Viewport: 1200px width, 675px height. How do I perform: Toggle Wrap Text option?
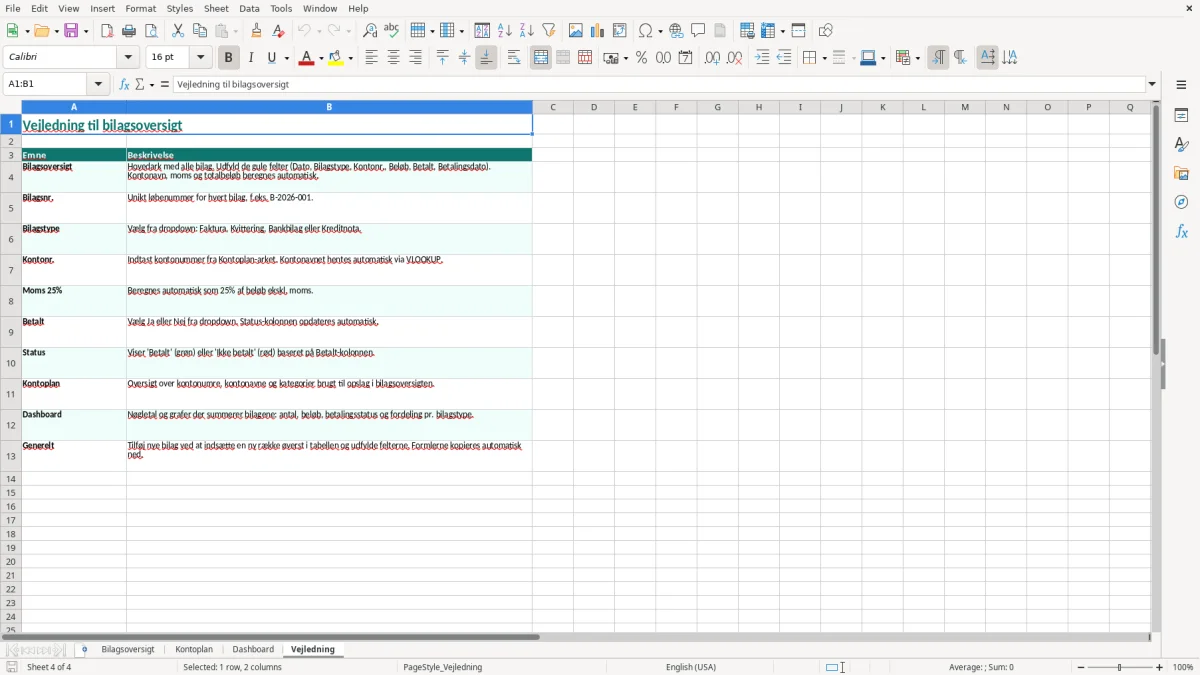tap(514, 58)
